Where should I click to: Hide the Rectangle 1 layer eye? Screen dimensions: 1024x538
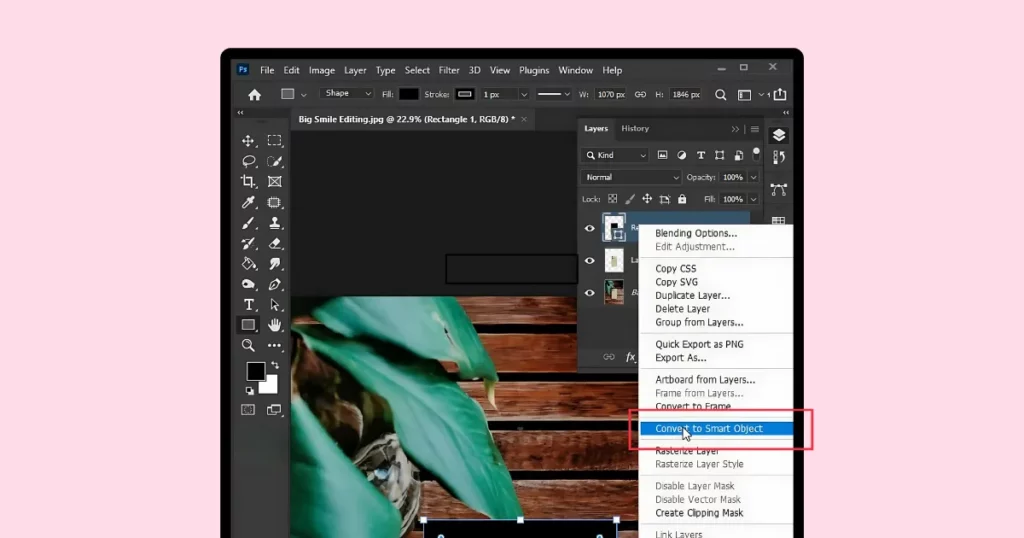click(590, 229)
